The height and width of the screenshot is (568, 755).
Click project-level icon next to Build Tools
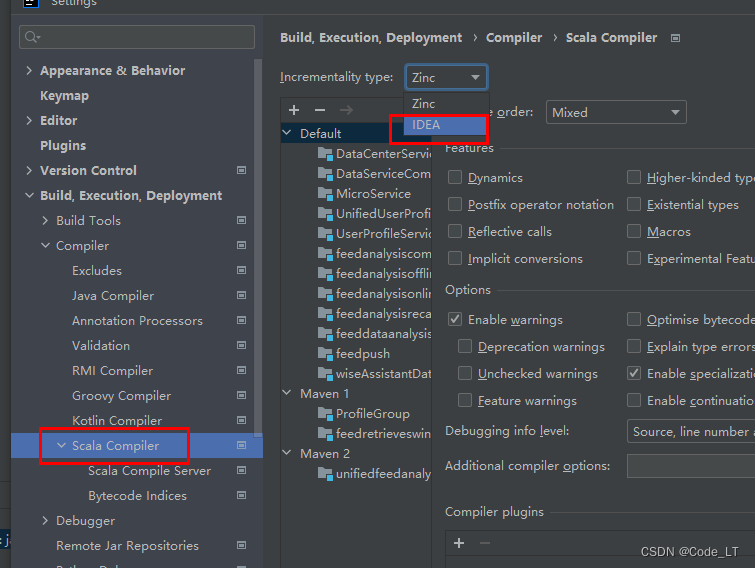[x=242, y=220]
